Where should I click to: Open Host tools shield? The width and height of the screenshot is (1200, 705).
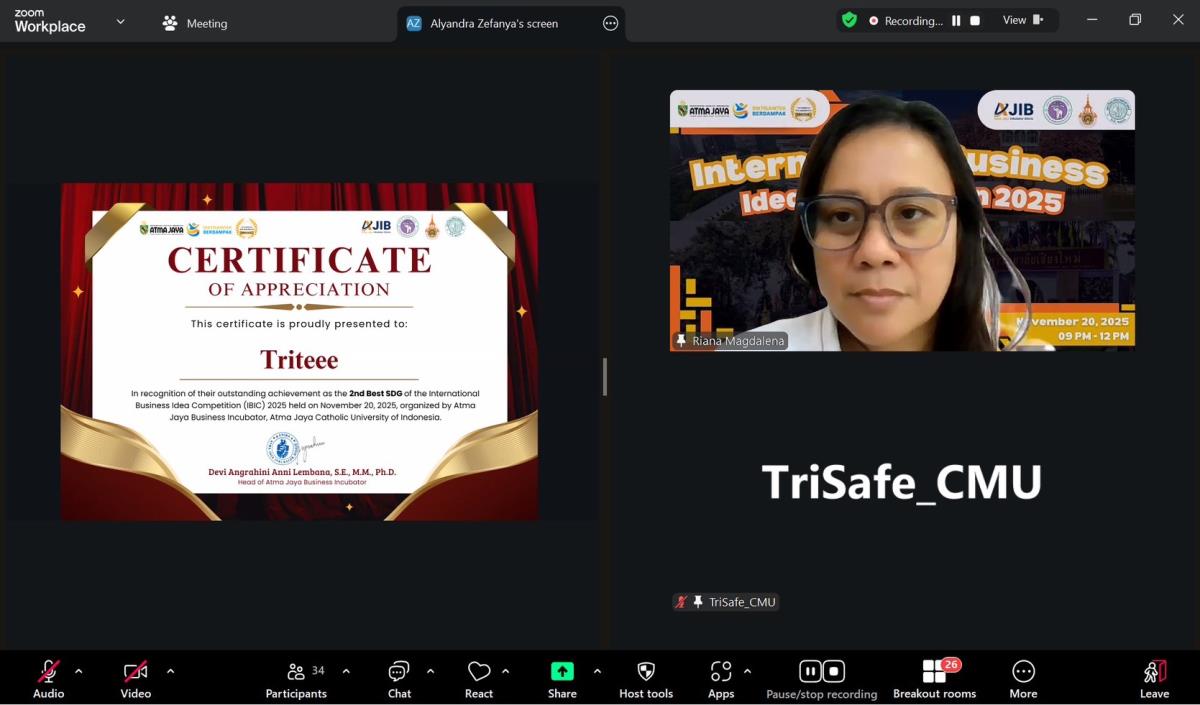pyautogui.click(x=646, y=678)
